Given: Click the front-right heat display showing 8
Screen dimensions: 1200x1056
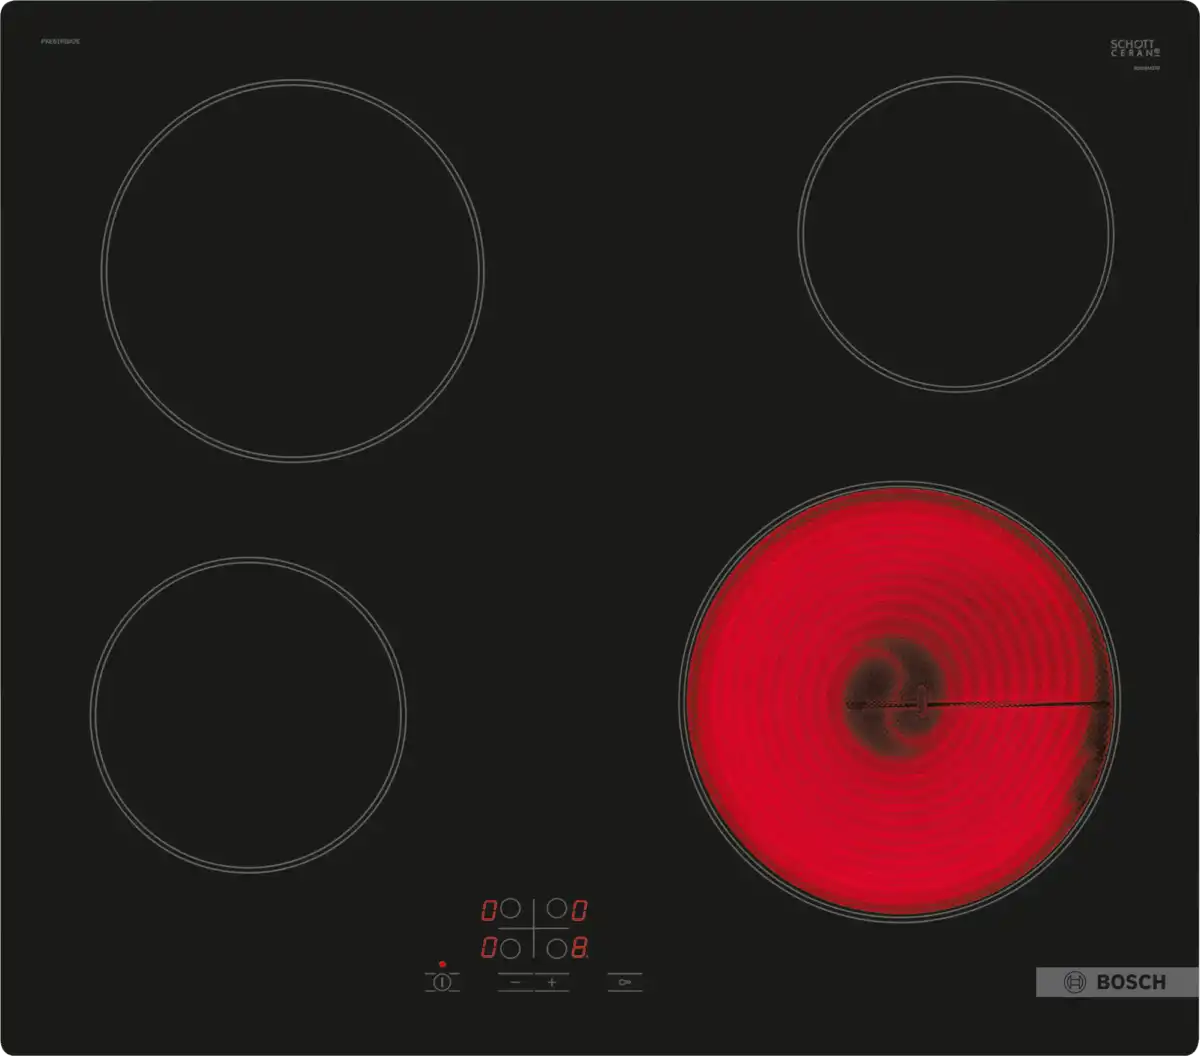Looking at the screenshot, I should [579, 946].
